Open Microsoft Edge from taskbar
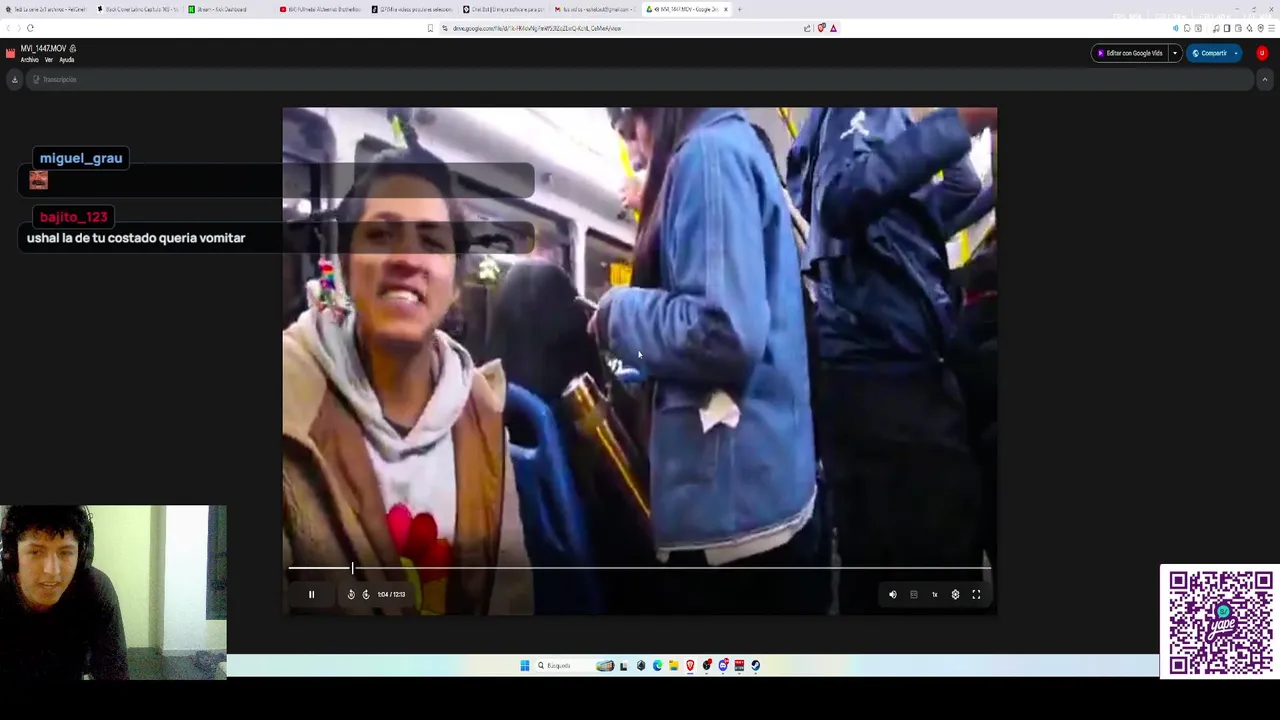This screenshot has width=1280, height=720. (657, 666)
